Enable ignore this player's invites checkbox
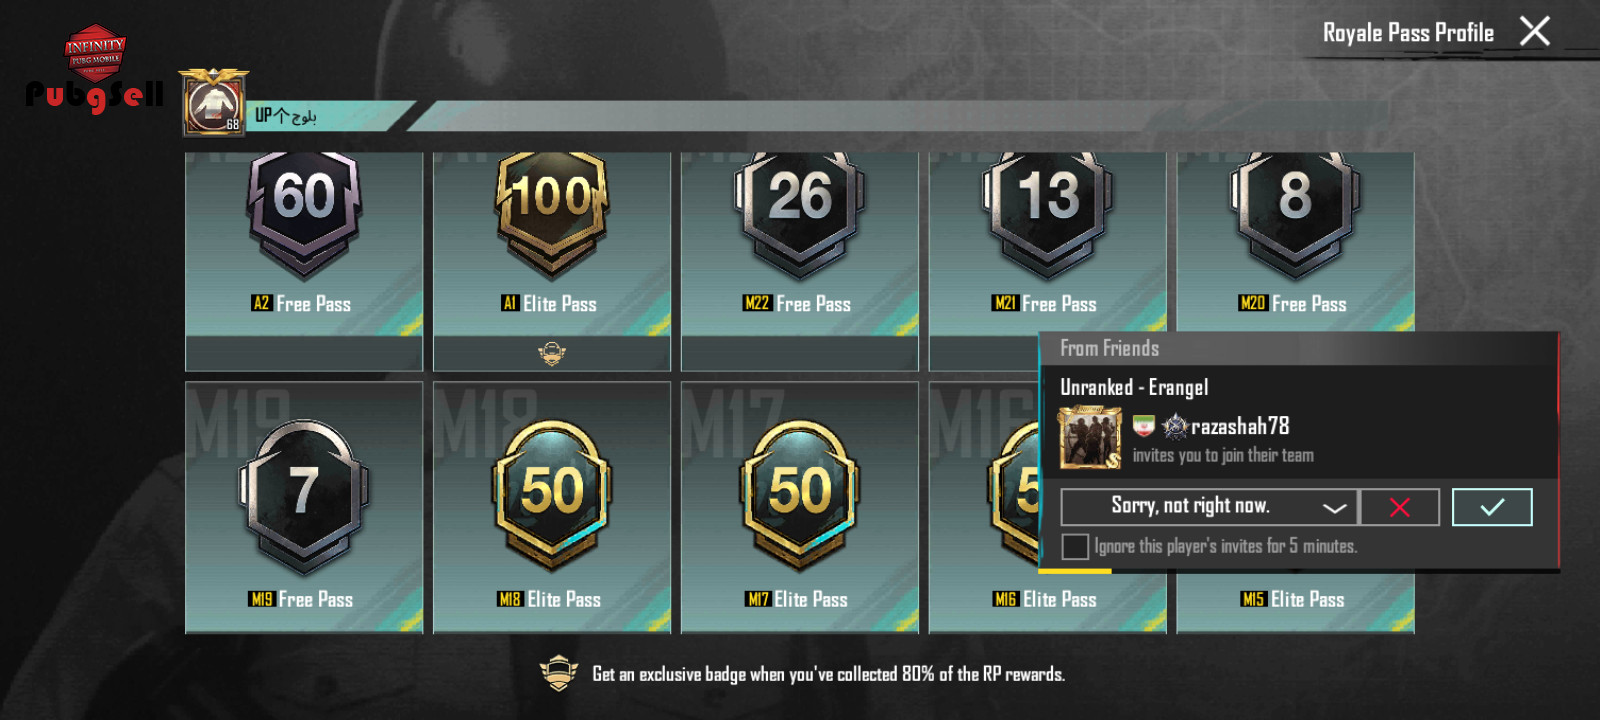The image size is (1600, 720). [1075, 546]
